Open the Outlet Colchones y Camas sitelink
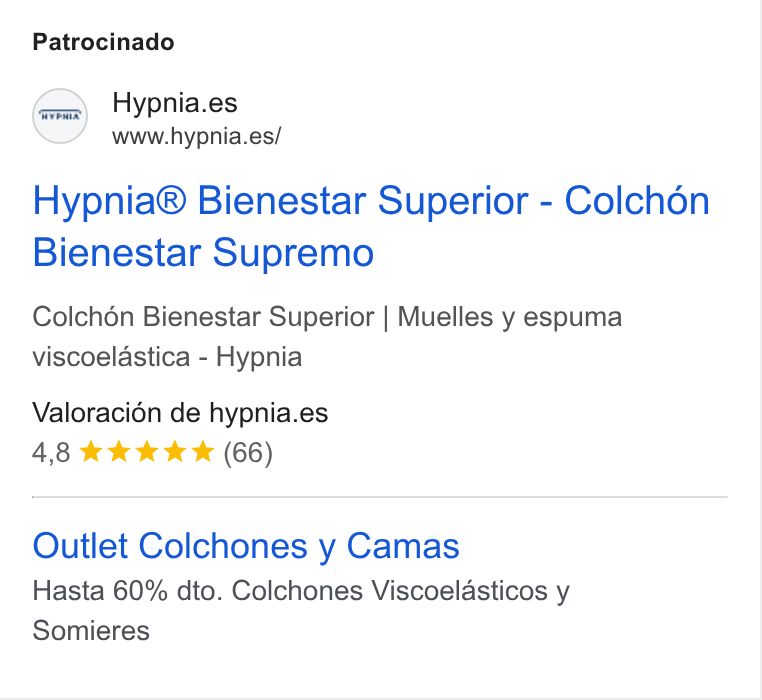762x700 pixels. tap(246, 546)
